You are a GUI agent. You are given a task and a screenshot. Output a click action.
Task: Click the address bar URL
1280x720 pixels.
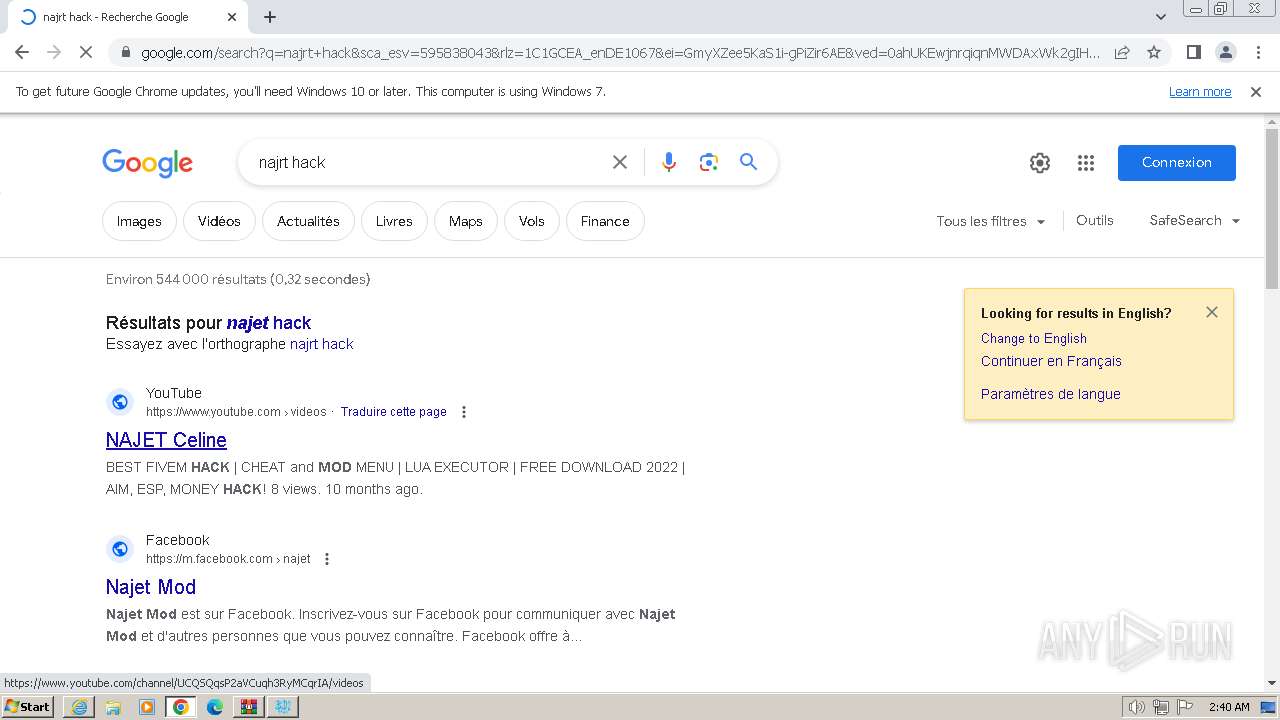coord(620,52)
